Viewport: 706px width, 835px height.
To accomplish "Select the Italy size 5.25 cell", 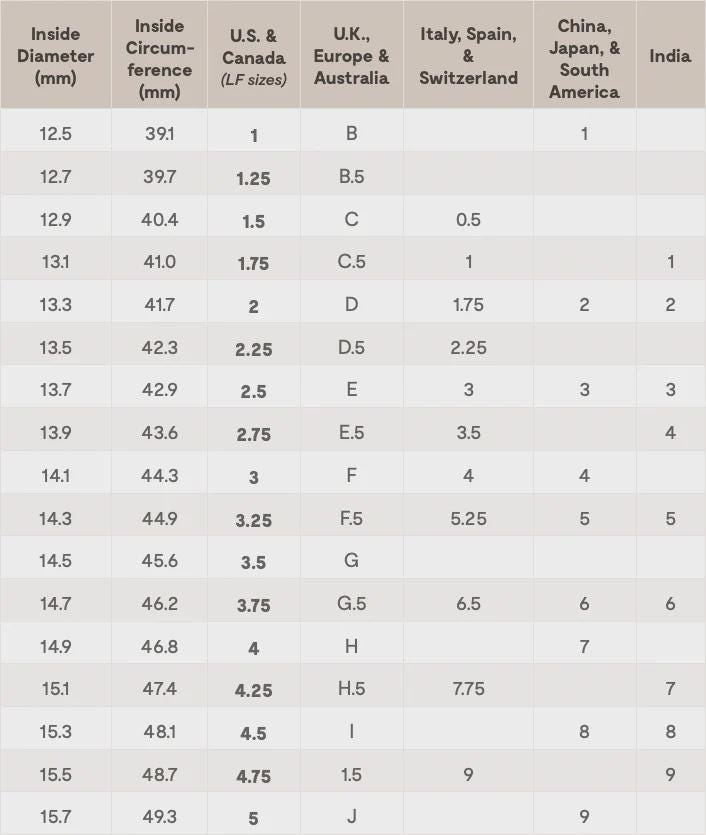I will (x=468, y=519).
